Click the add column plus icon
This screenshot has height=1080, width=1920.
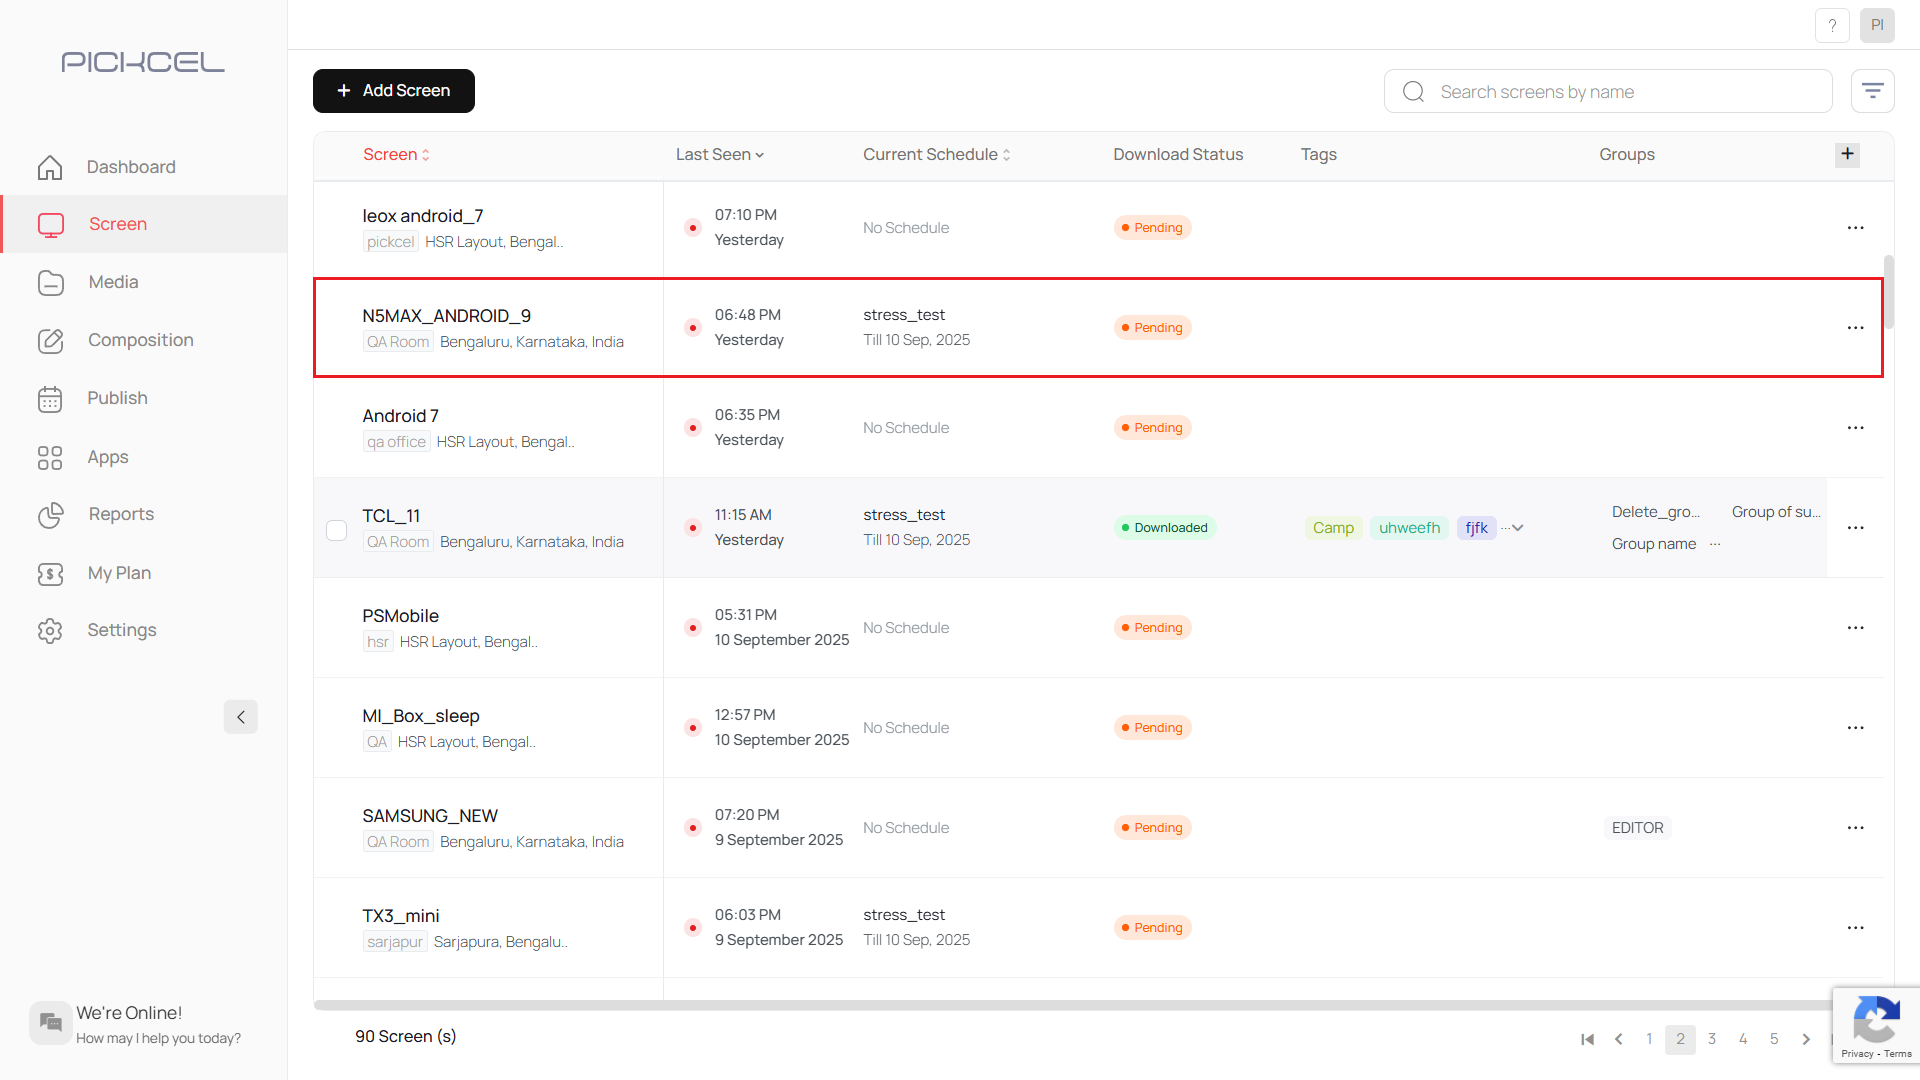click(x=1847, y=154)
